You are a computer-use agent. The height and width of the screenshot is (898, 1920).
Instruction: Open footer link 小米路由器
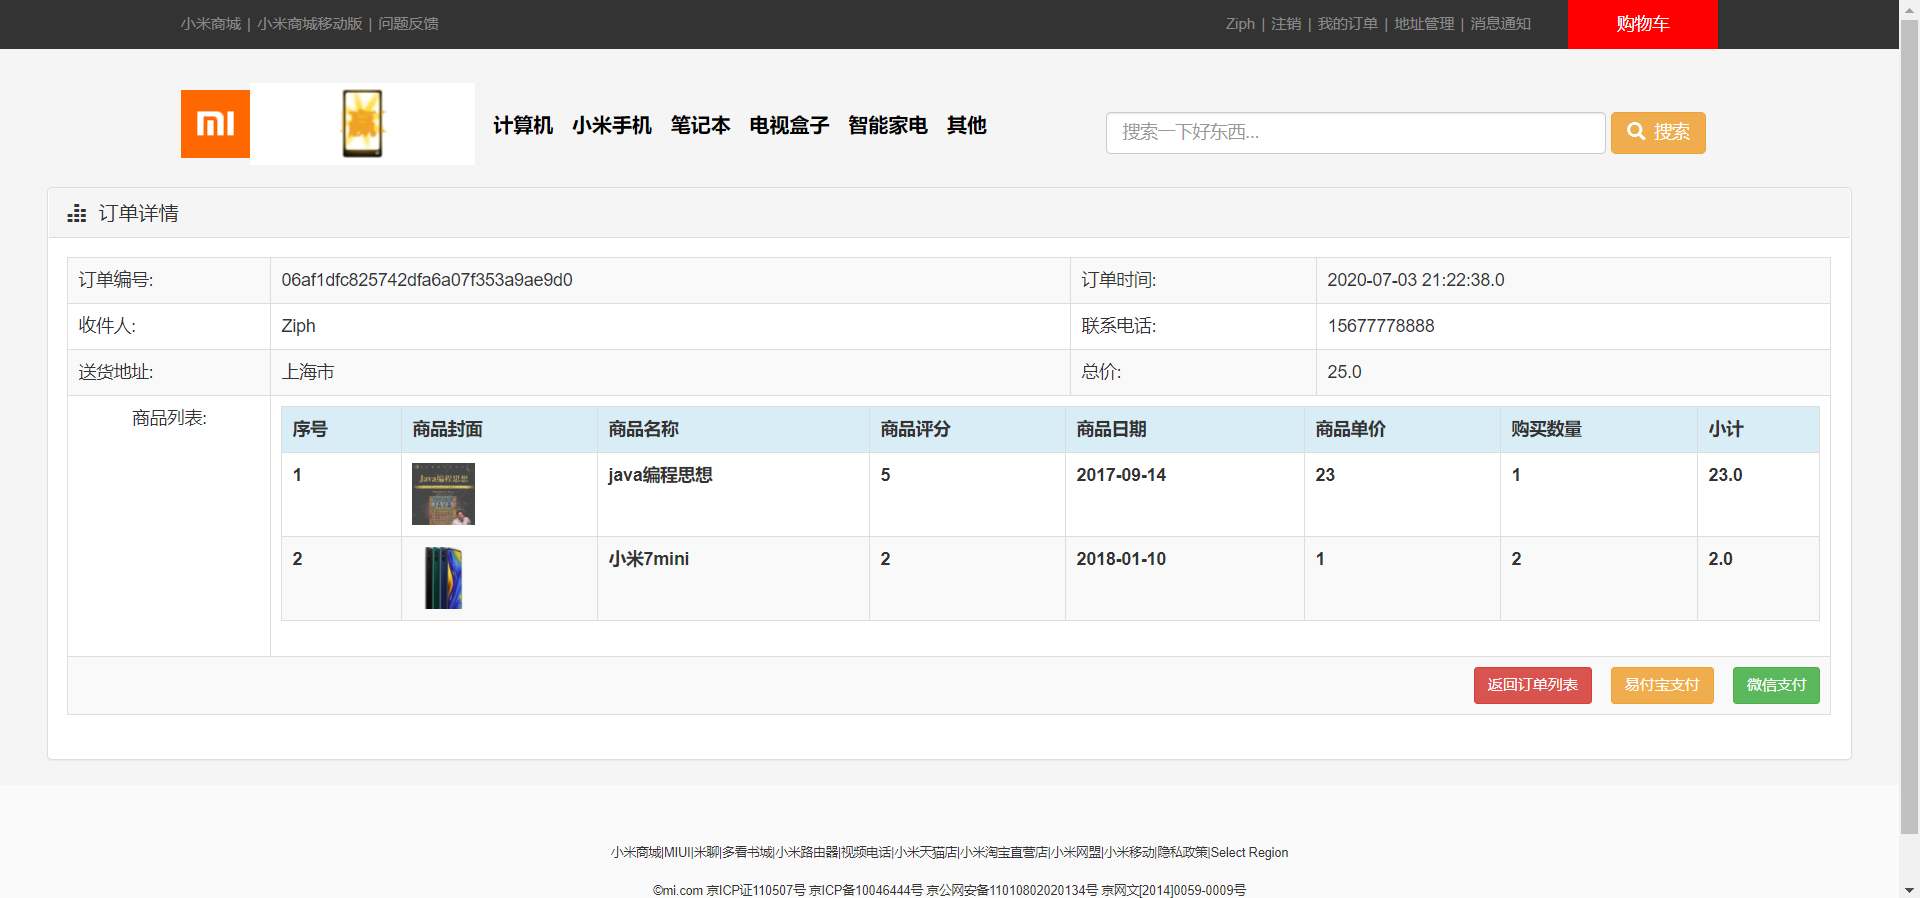(807, 853)
